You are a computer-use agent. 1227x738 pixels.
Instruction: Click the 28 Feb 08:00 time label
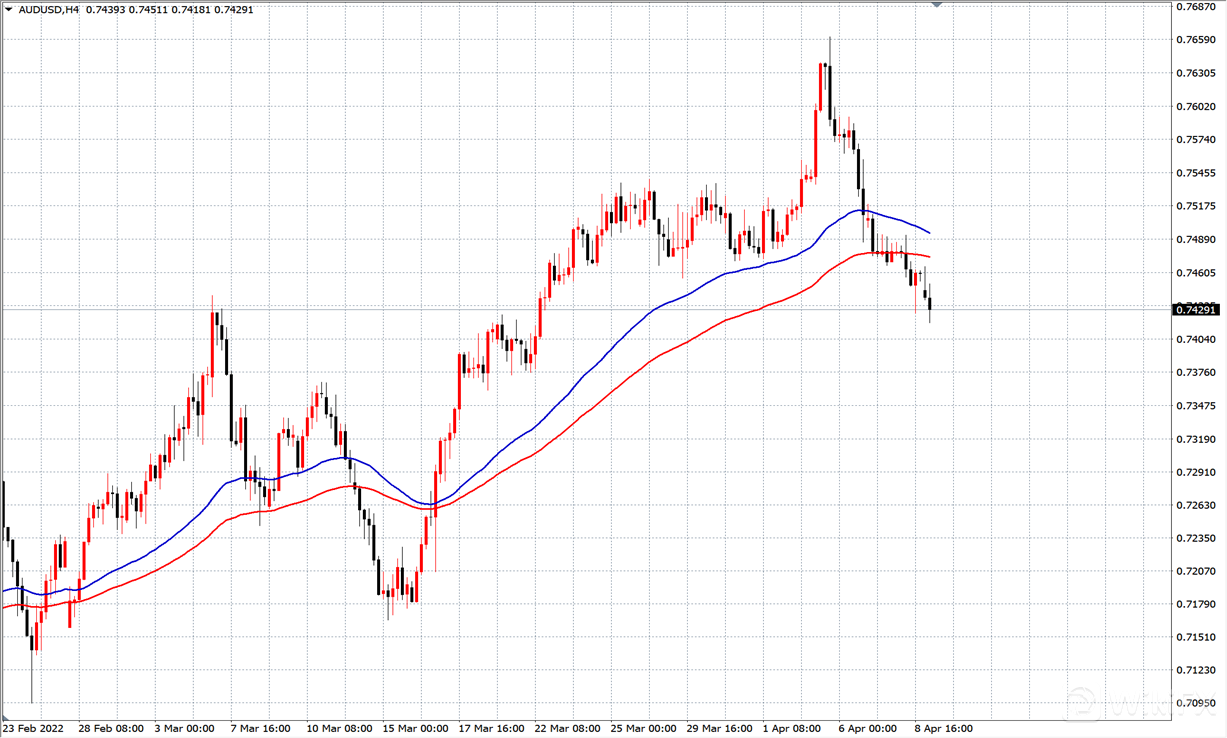click(109, 728)
